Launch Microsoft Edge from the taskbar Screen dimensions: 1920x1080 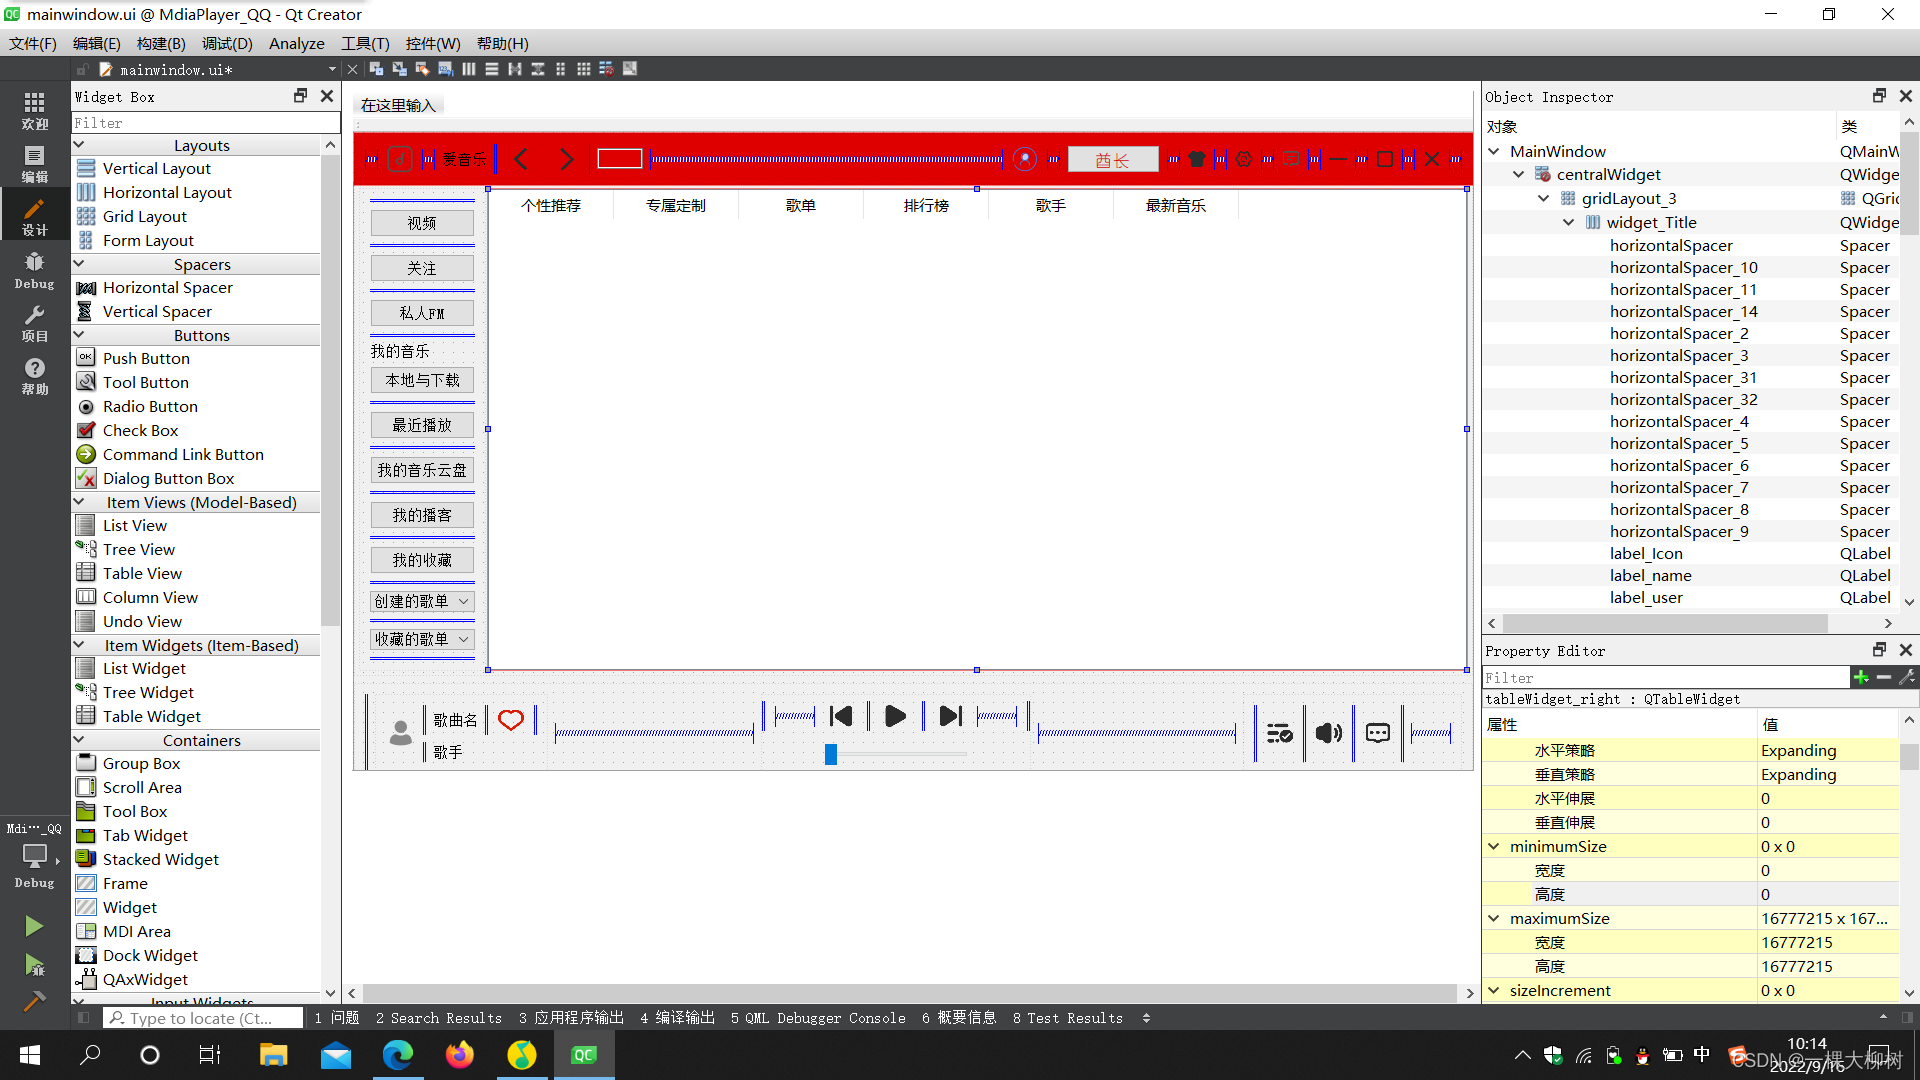click(398, 1054)
